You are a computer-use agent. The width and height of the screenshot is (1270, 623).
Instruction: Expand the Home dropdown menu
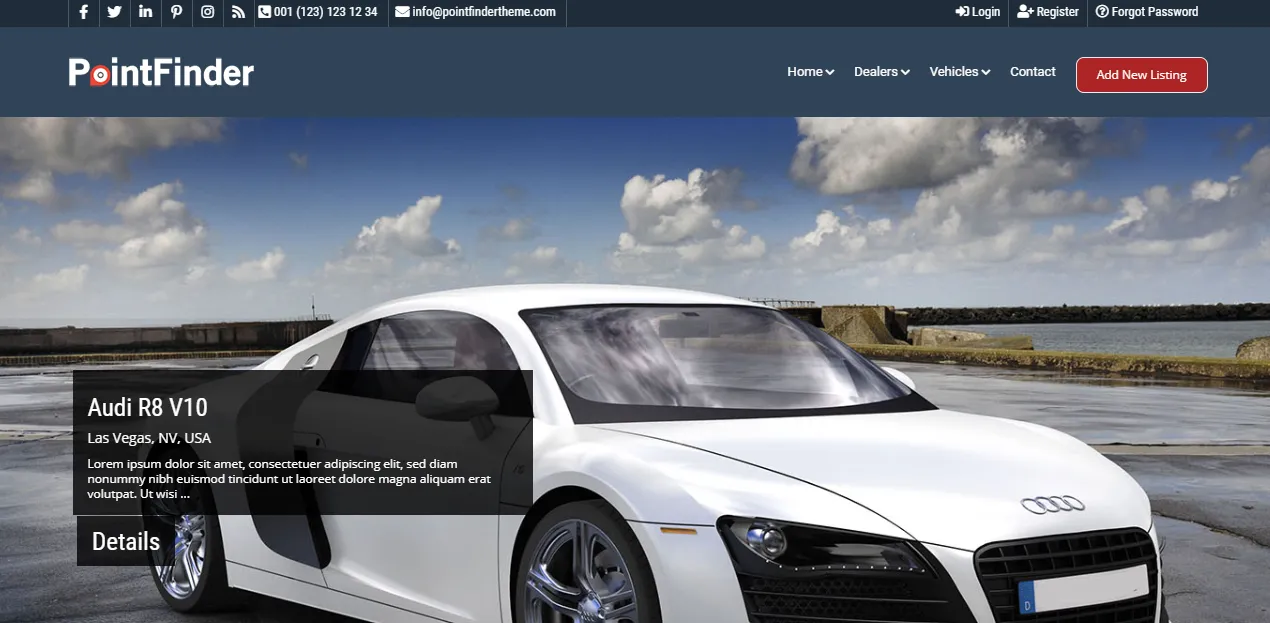pyautogui.click(x=810, y=72)
